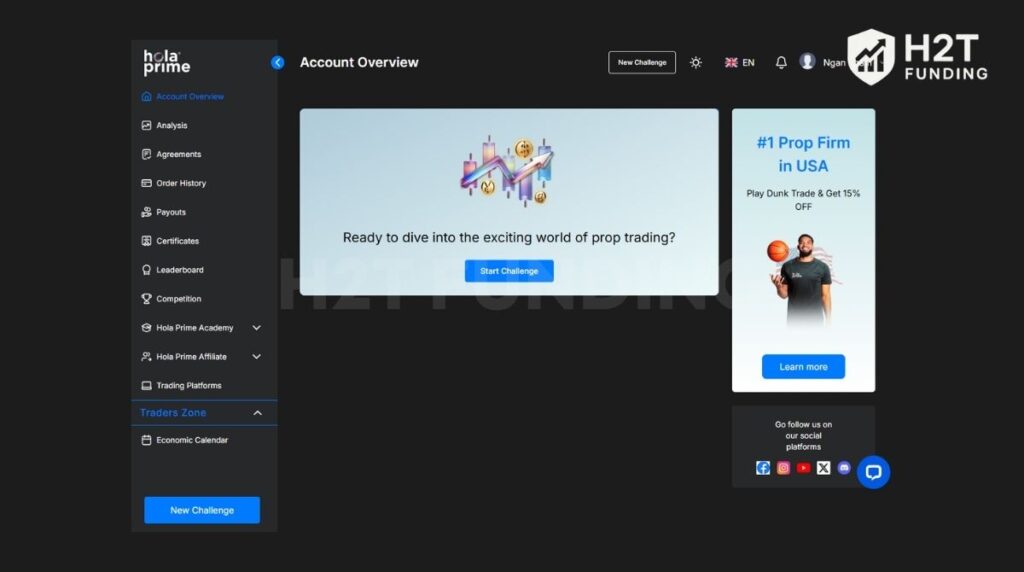Expand Hola Prime Academy chevron
Screen dimensions: 1024x572
[257, 328]
